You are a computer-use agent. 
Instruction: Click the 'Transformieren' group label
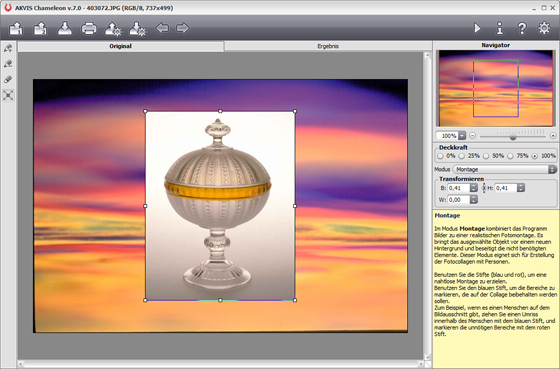click(461, 179)
